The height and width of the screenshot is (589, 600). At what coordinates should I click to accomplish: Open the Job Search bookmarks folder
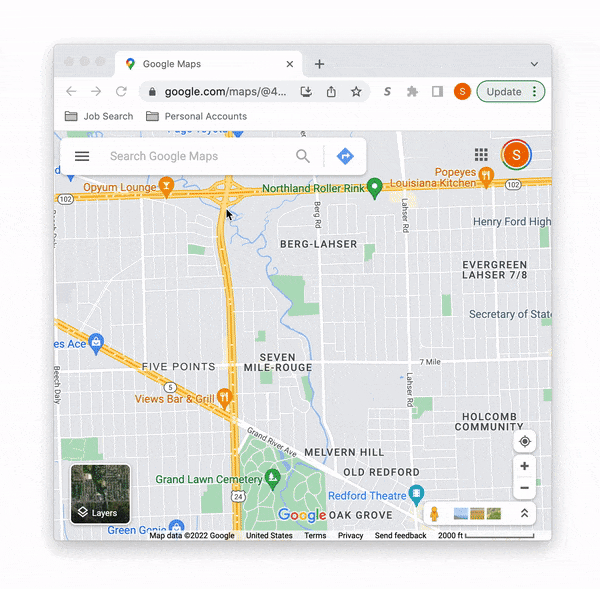99,116
